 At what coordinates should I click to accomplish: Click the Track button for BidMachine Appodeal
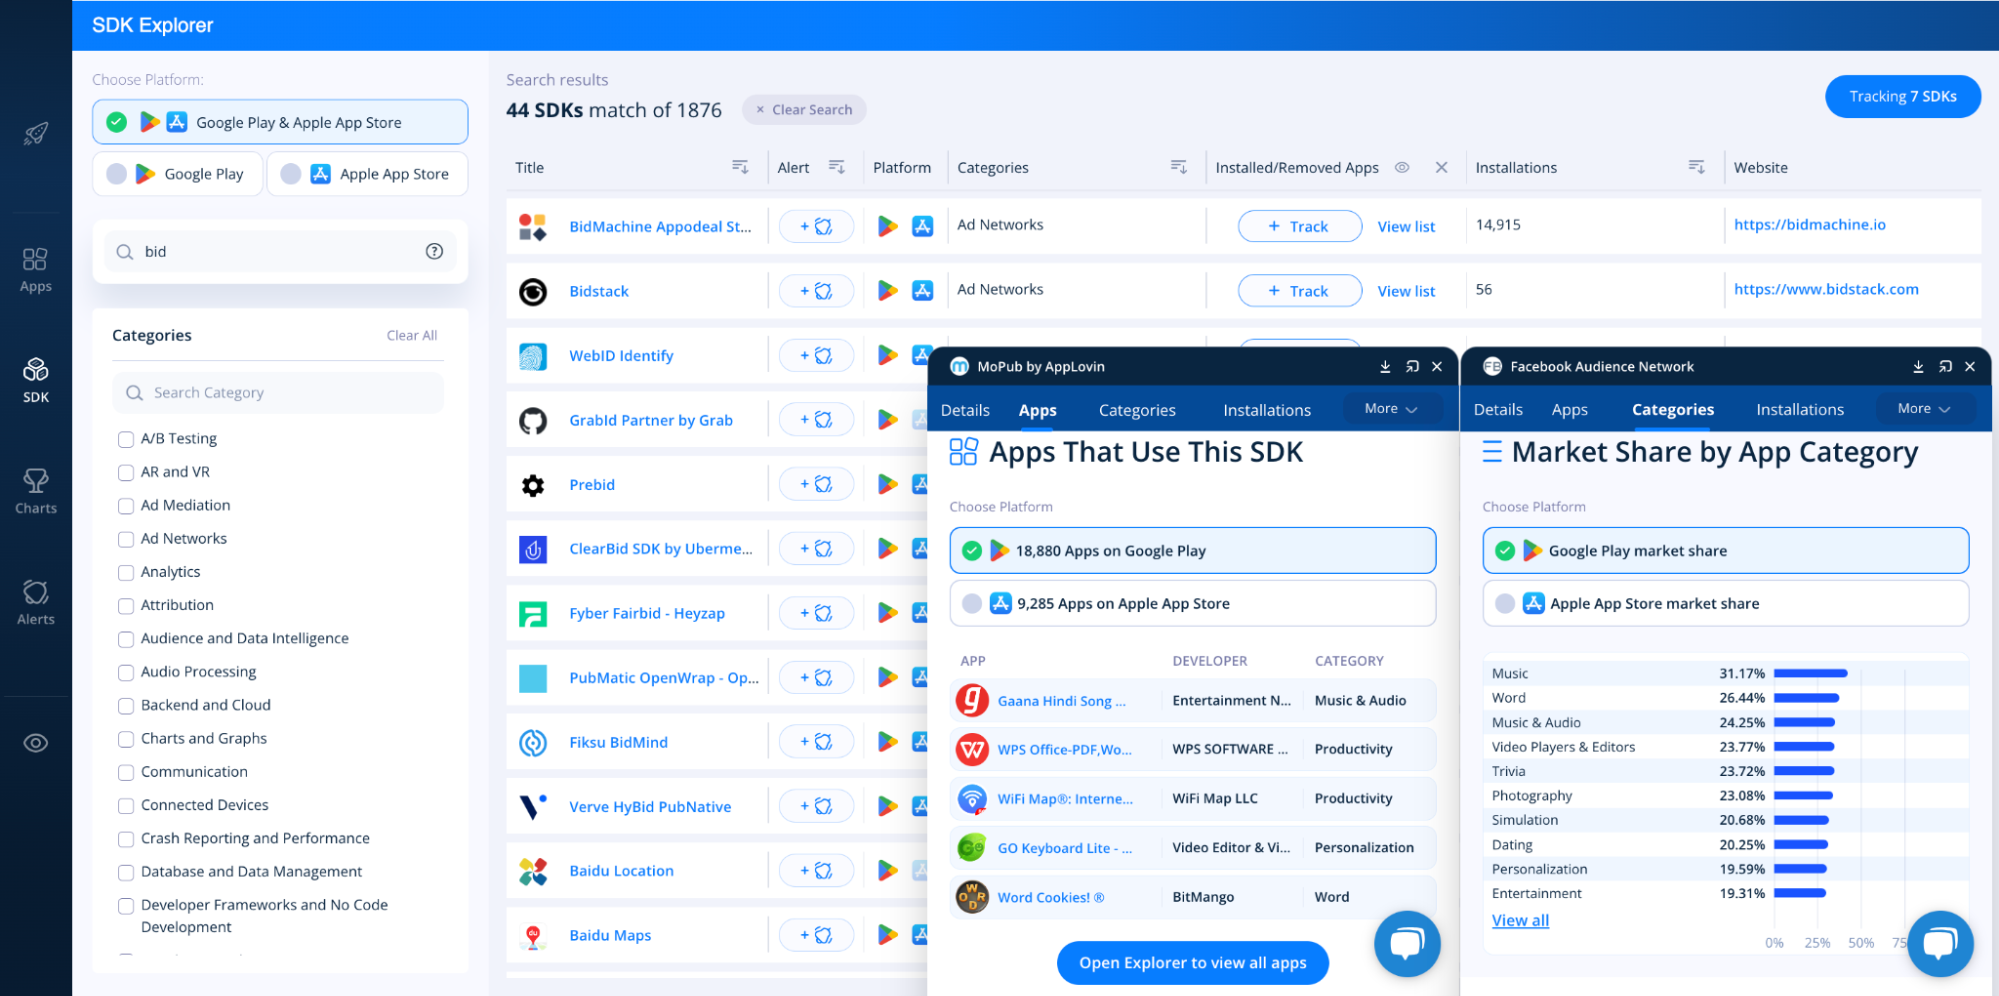click(1299, 226)
